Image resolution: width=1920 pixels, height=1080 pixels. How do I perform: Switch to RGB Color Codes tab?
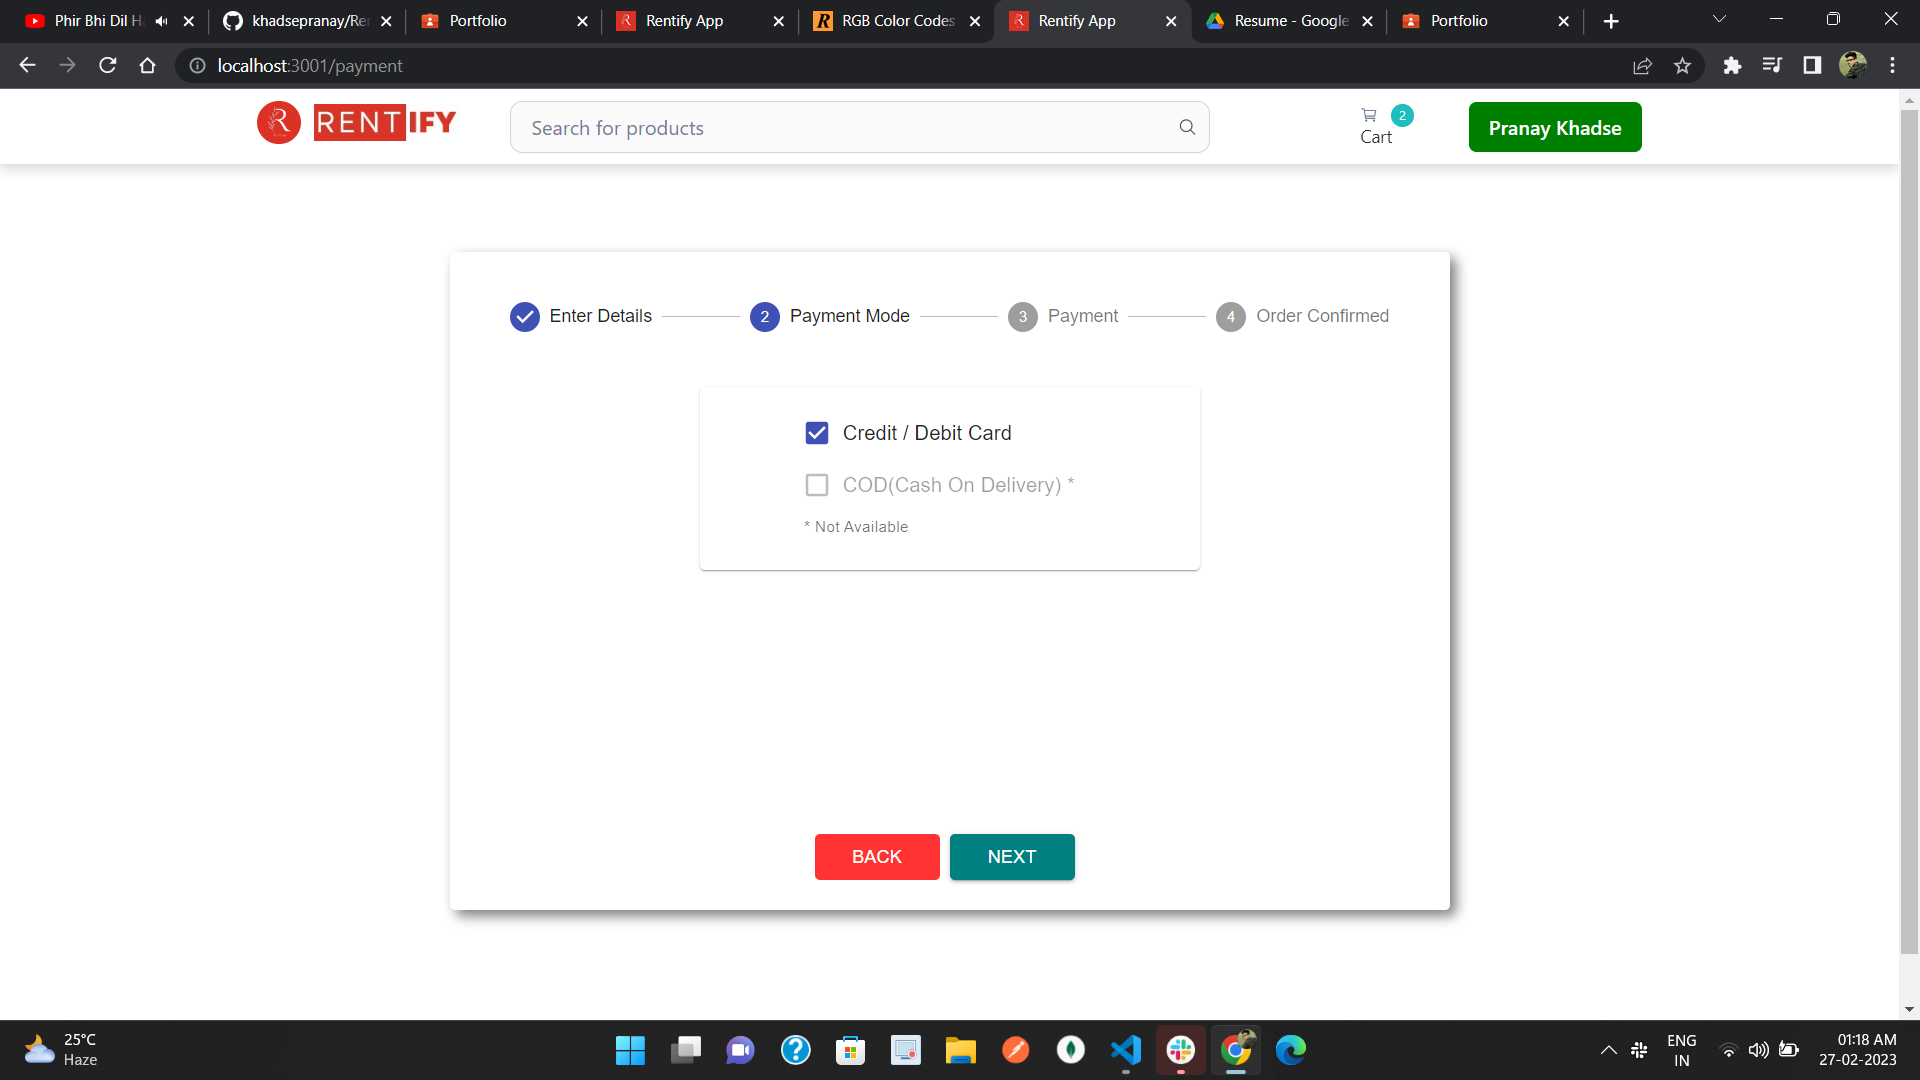point(896,21)
